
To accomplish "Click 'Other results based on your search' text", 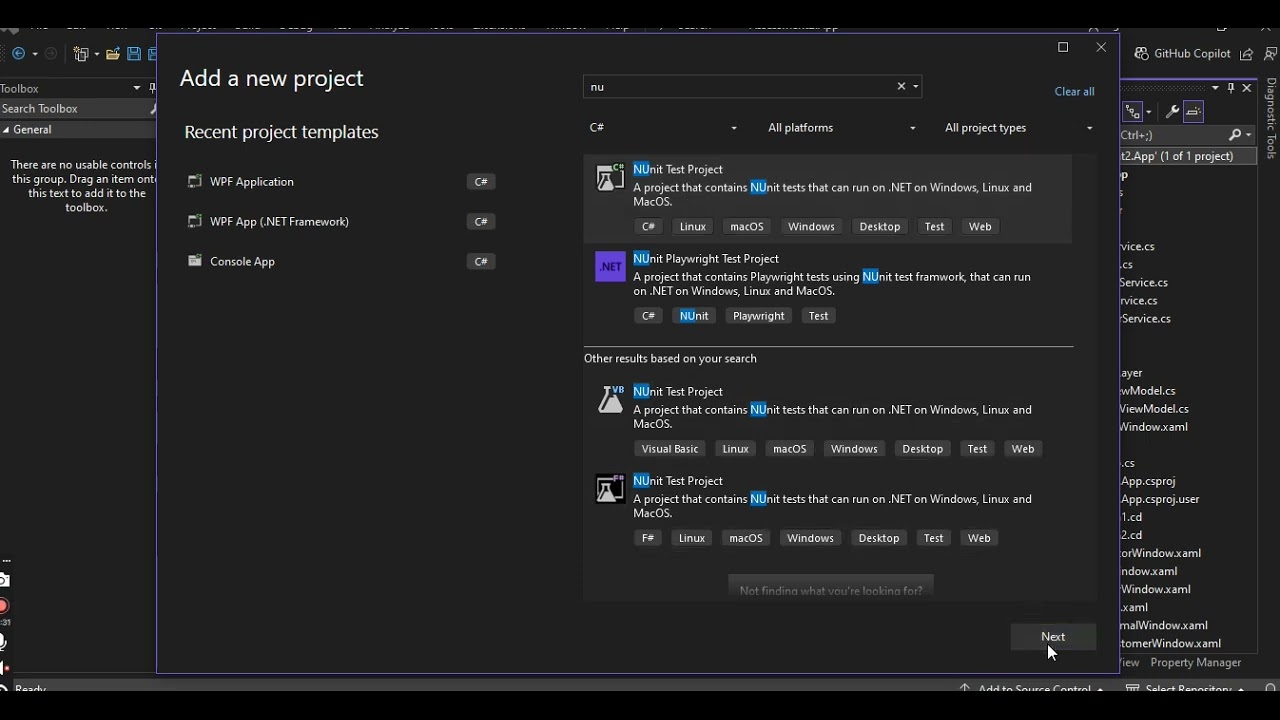I will point(670,358).
